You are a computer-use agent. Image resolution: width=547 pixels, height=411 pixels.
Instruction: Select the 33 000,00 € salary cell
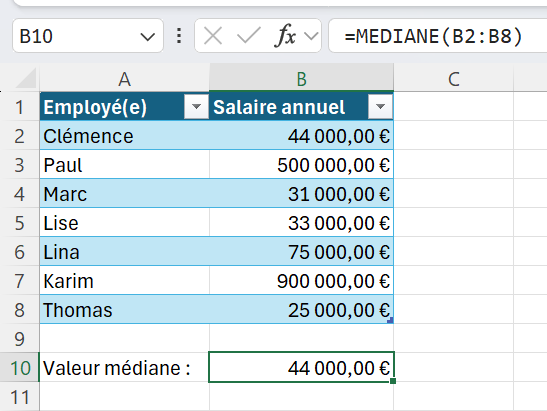301,223
